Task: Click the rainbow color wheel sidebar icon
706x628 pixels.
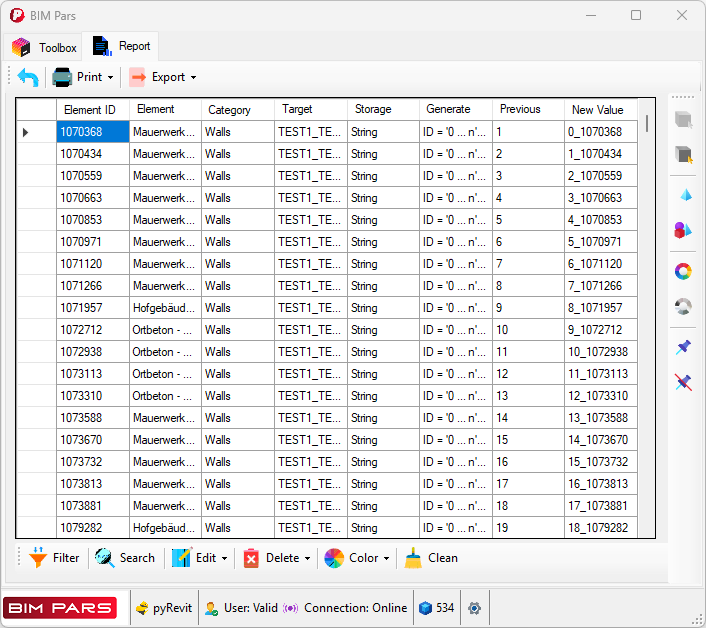Action: [x=684, y=271]
